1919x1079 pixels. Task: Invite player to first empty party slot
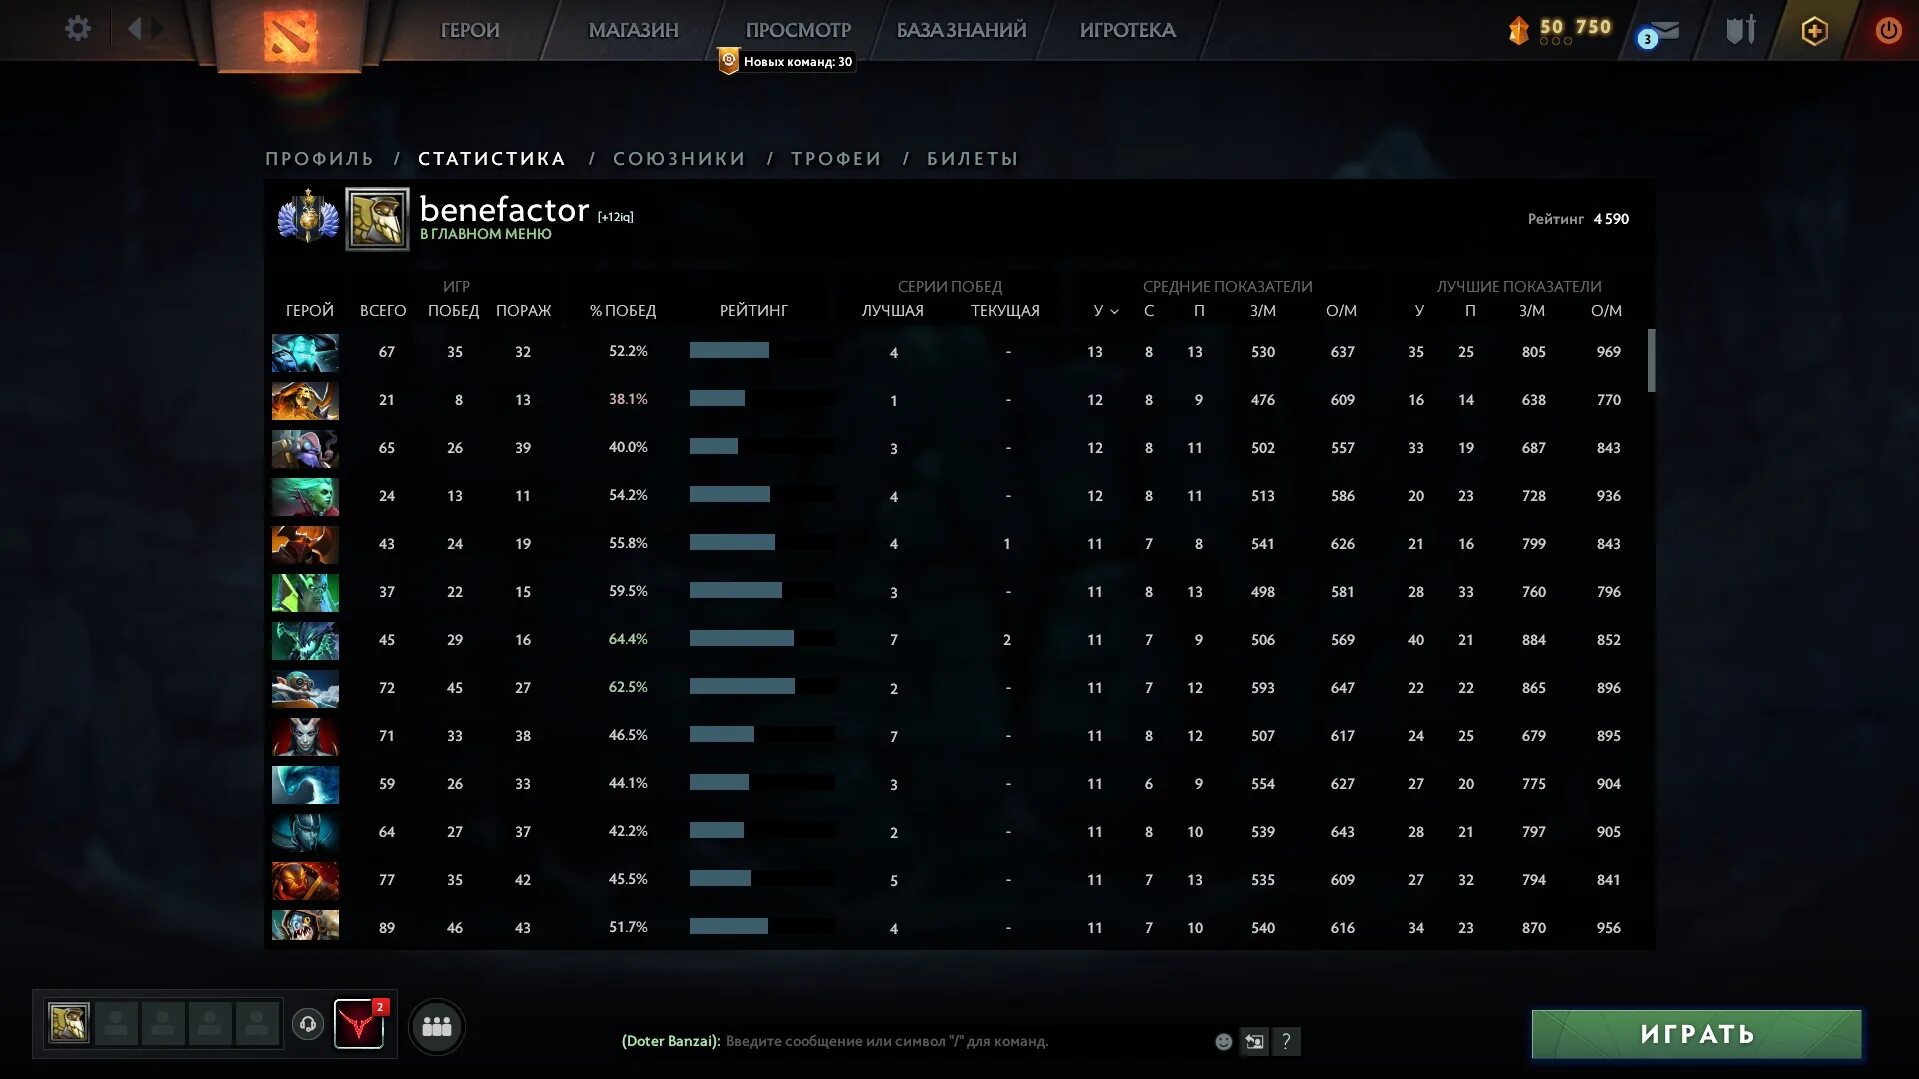coord(116,1024)
